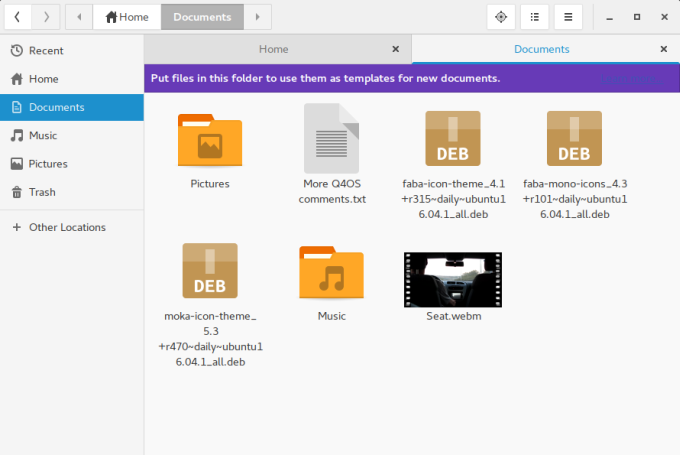Select Documents in the sidebar
This screenshot has height=455, width=680.
72,107
